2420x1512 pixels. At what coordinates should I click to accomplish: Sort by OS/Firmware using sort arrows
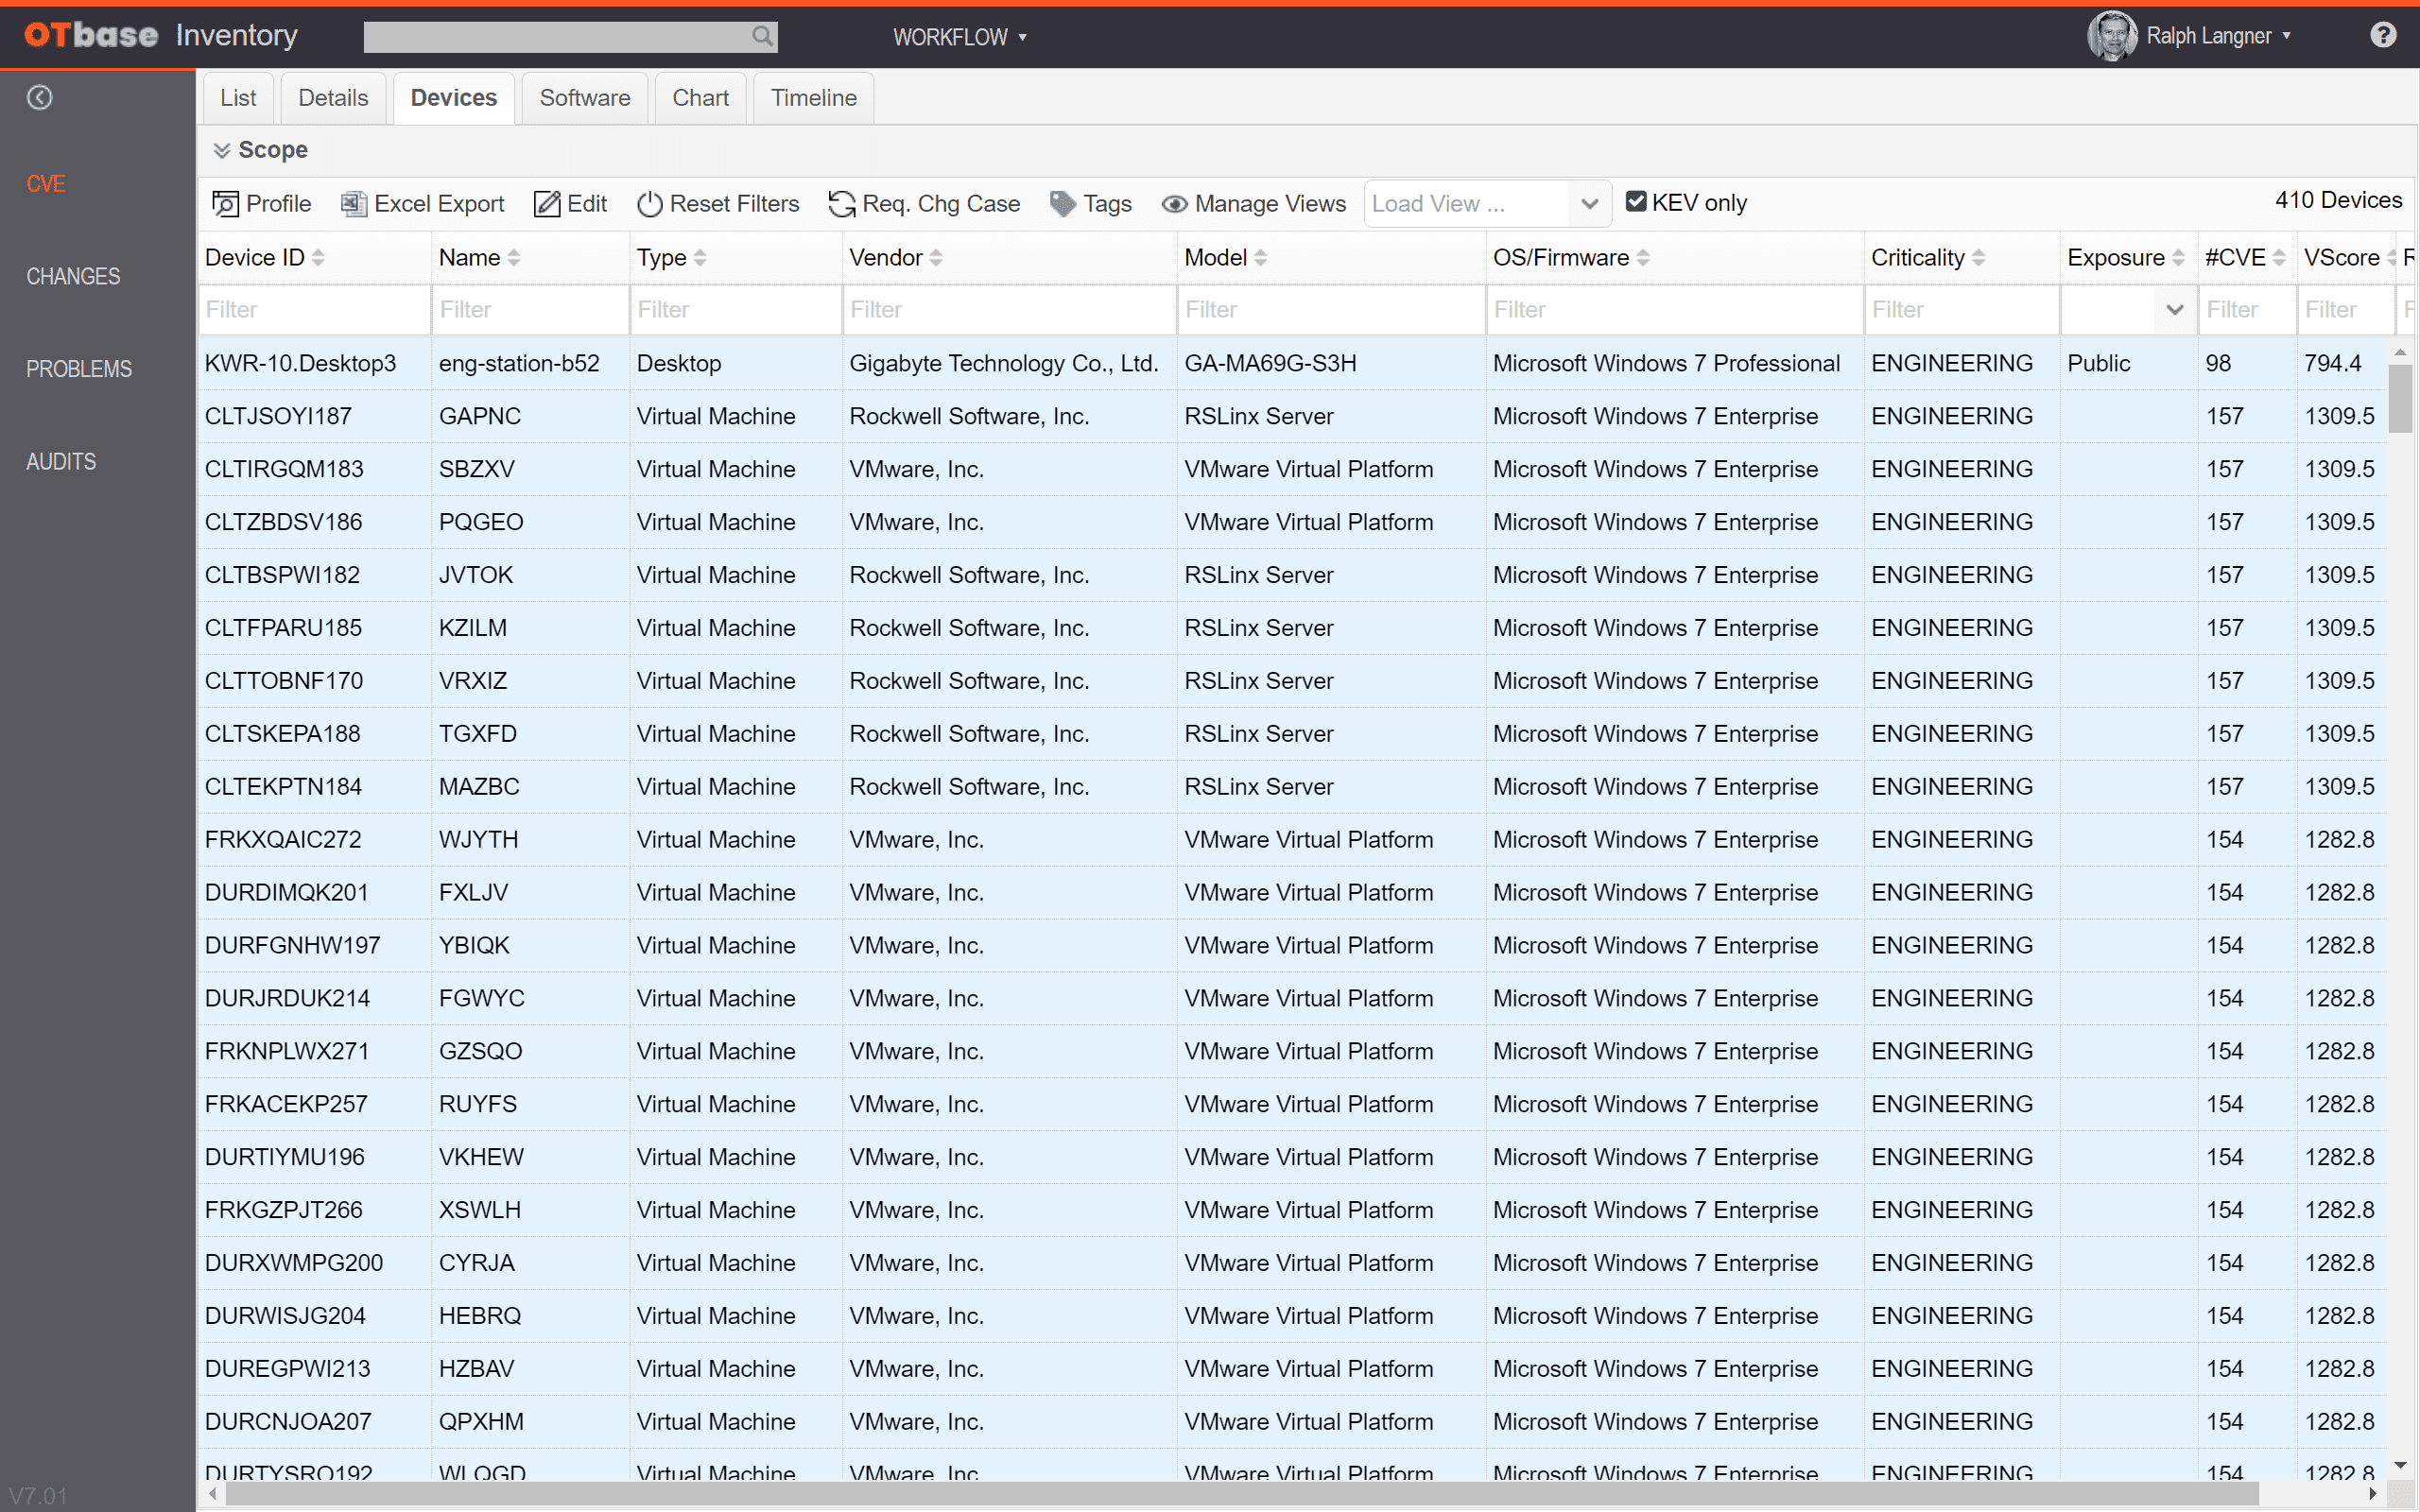[x=1643, y=258]
